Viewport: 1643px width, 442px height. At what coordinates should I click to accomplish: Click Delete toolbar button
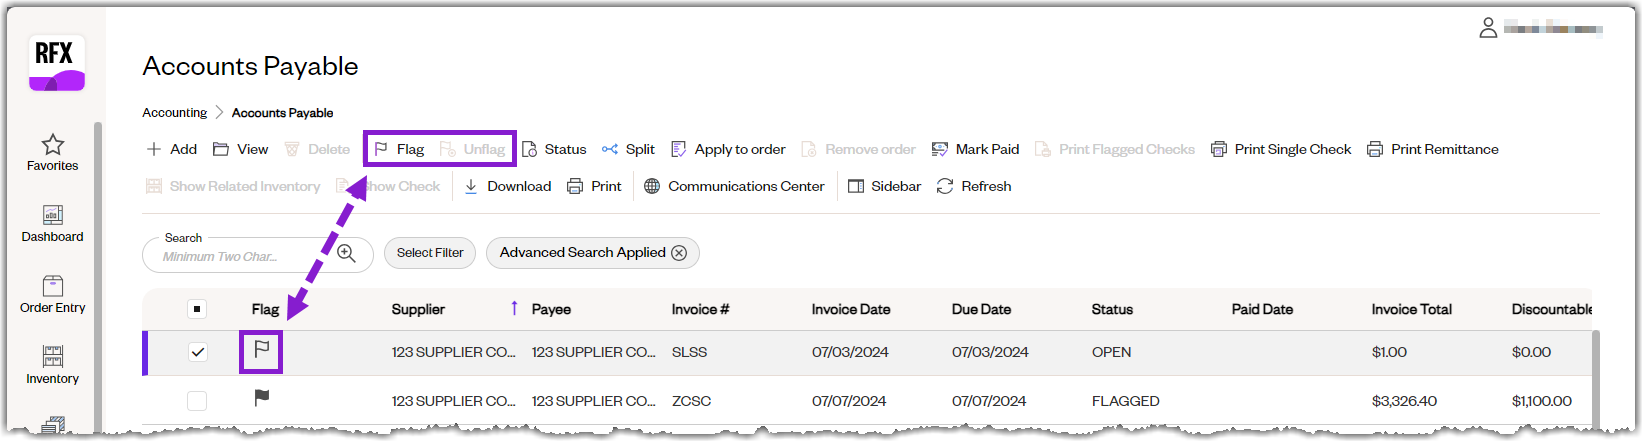pyautogui.click(x=317, y=149)
